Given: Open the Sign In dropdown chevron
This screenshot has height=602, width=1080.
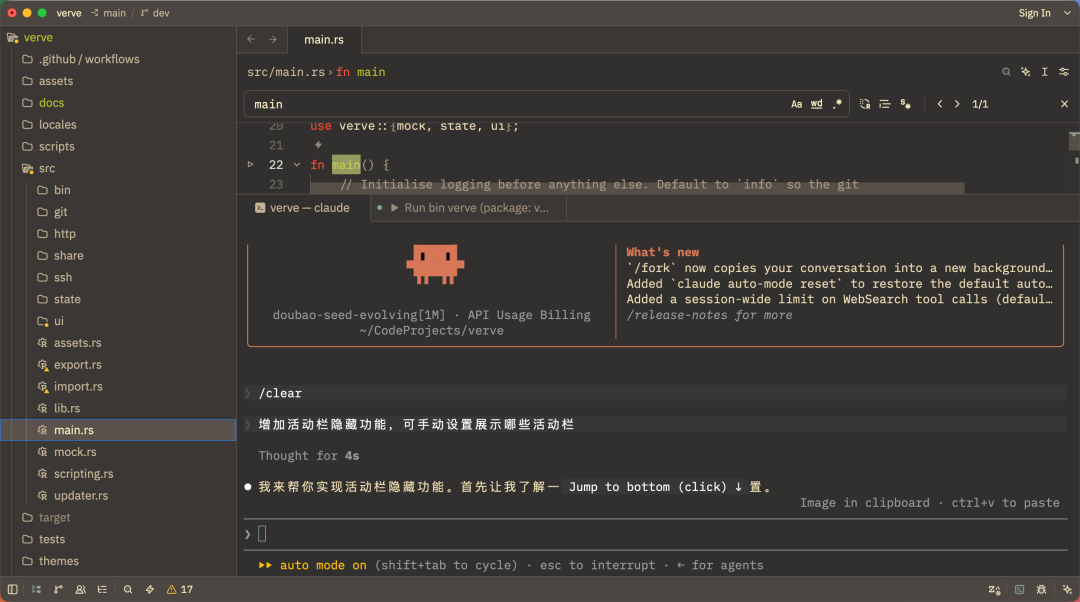Looking at the screenshot, I should click(x=1067, y=13).
